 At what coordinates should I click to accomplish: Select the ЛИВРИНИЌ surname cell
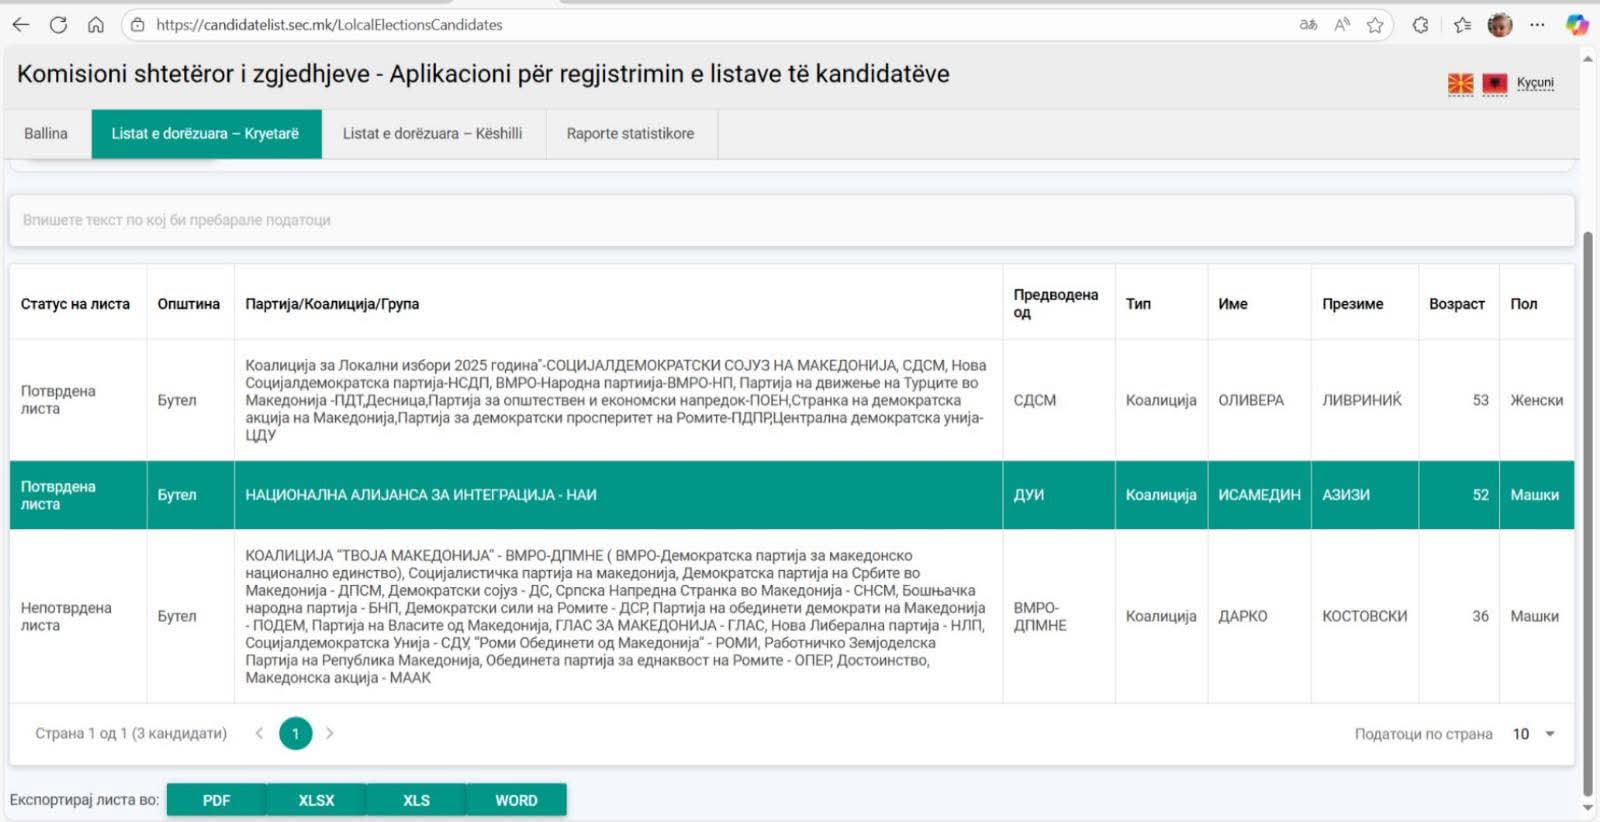pyautogui.click(x=1364, y=400)
